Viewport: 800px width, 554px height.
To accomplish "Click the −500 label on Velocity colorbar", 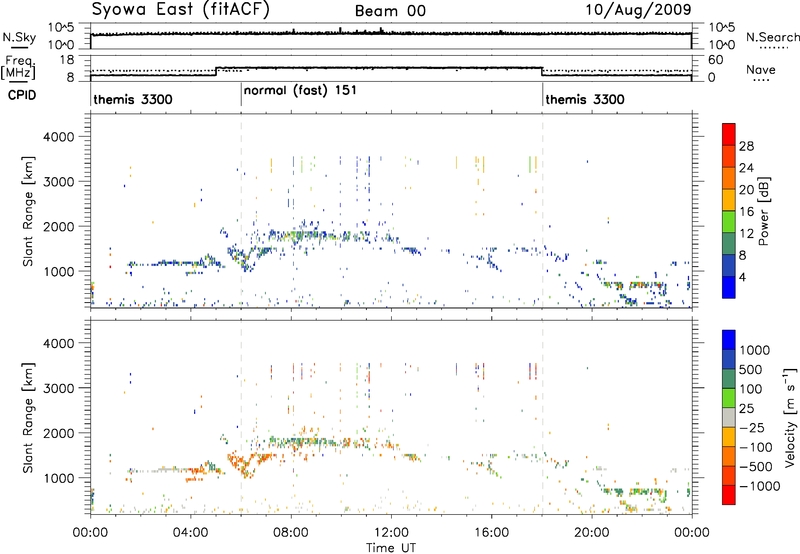I will coord(756,467).
